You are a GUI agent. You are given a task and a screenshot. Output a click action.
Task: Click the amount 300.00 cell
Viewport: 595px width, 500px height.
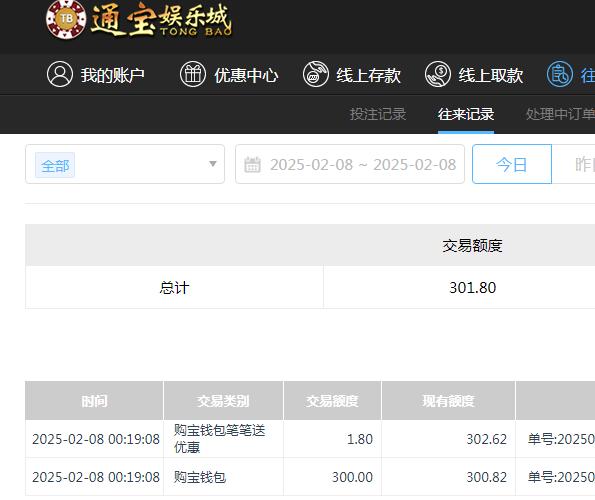click(x=332, y=477)
